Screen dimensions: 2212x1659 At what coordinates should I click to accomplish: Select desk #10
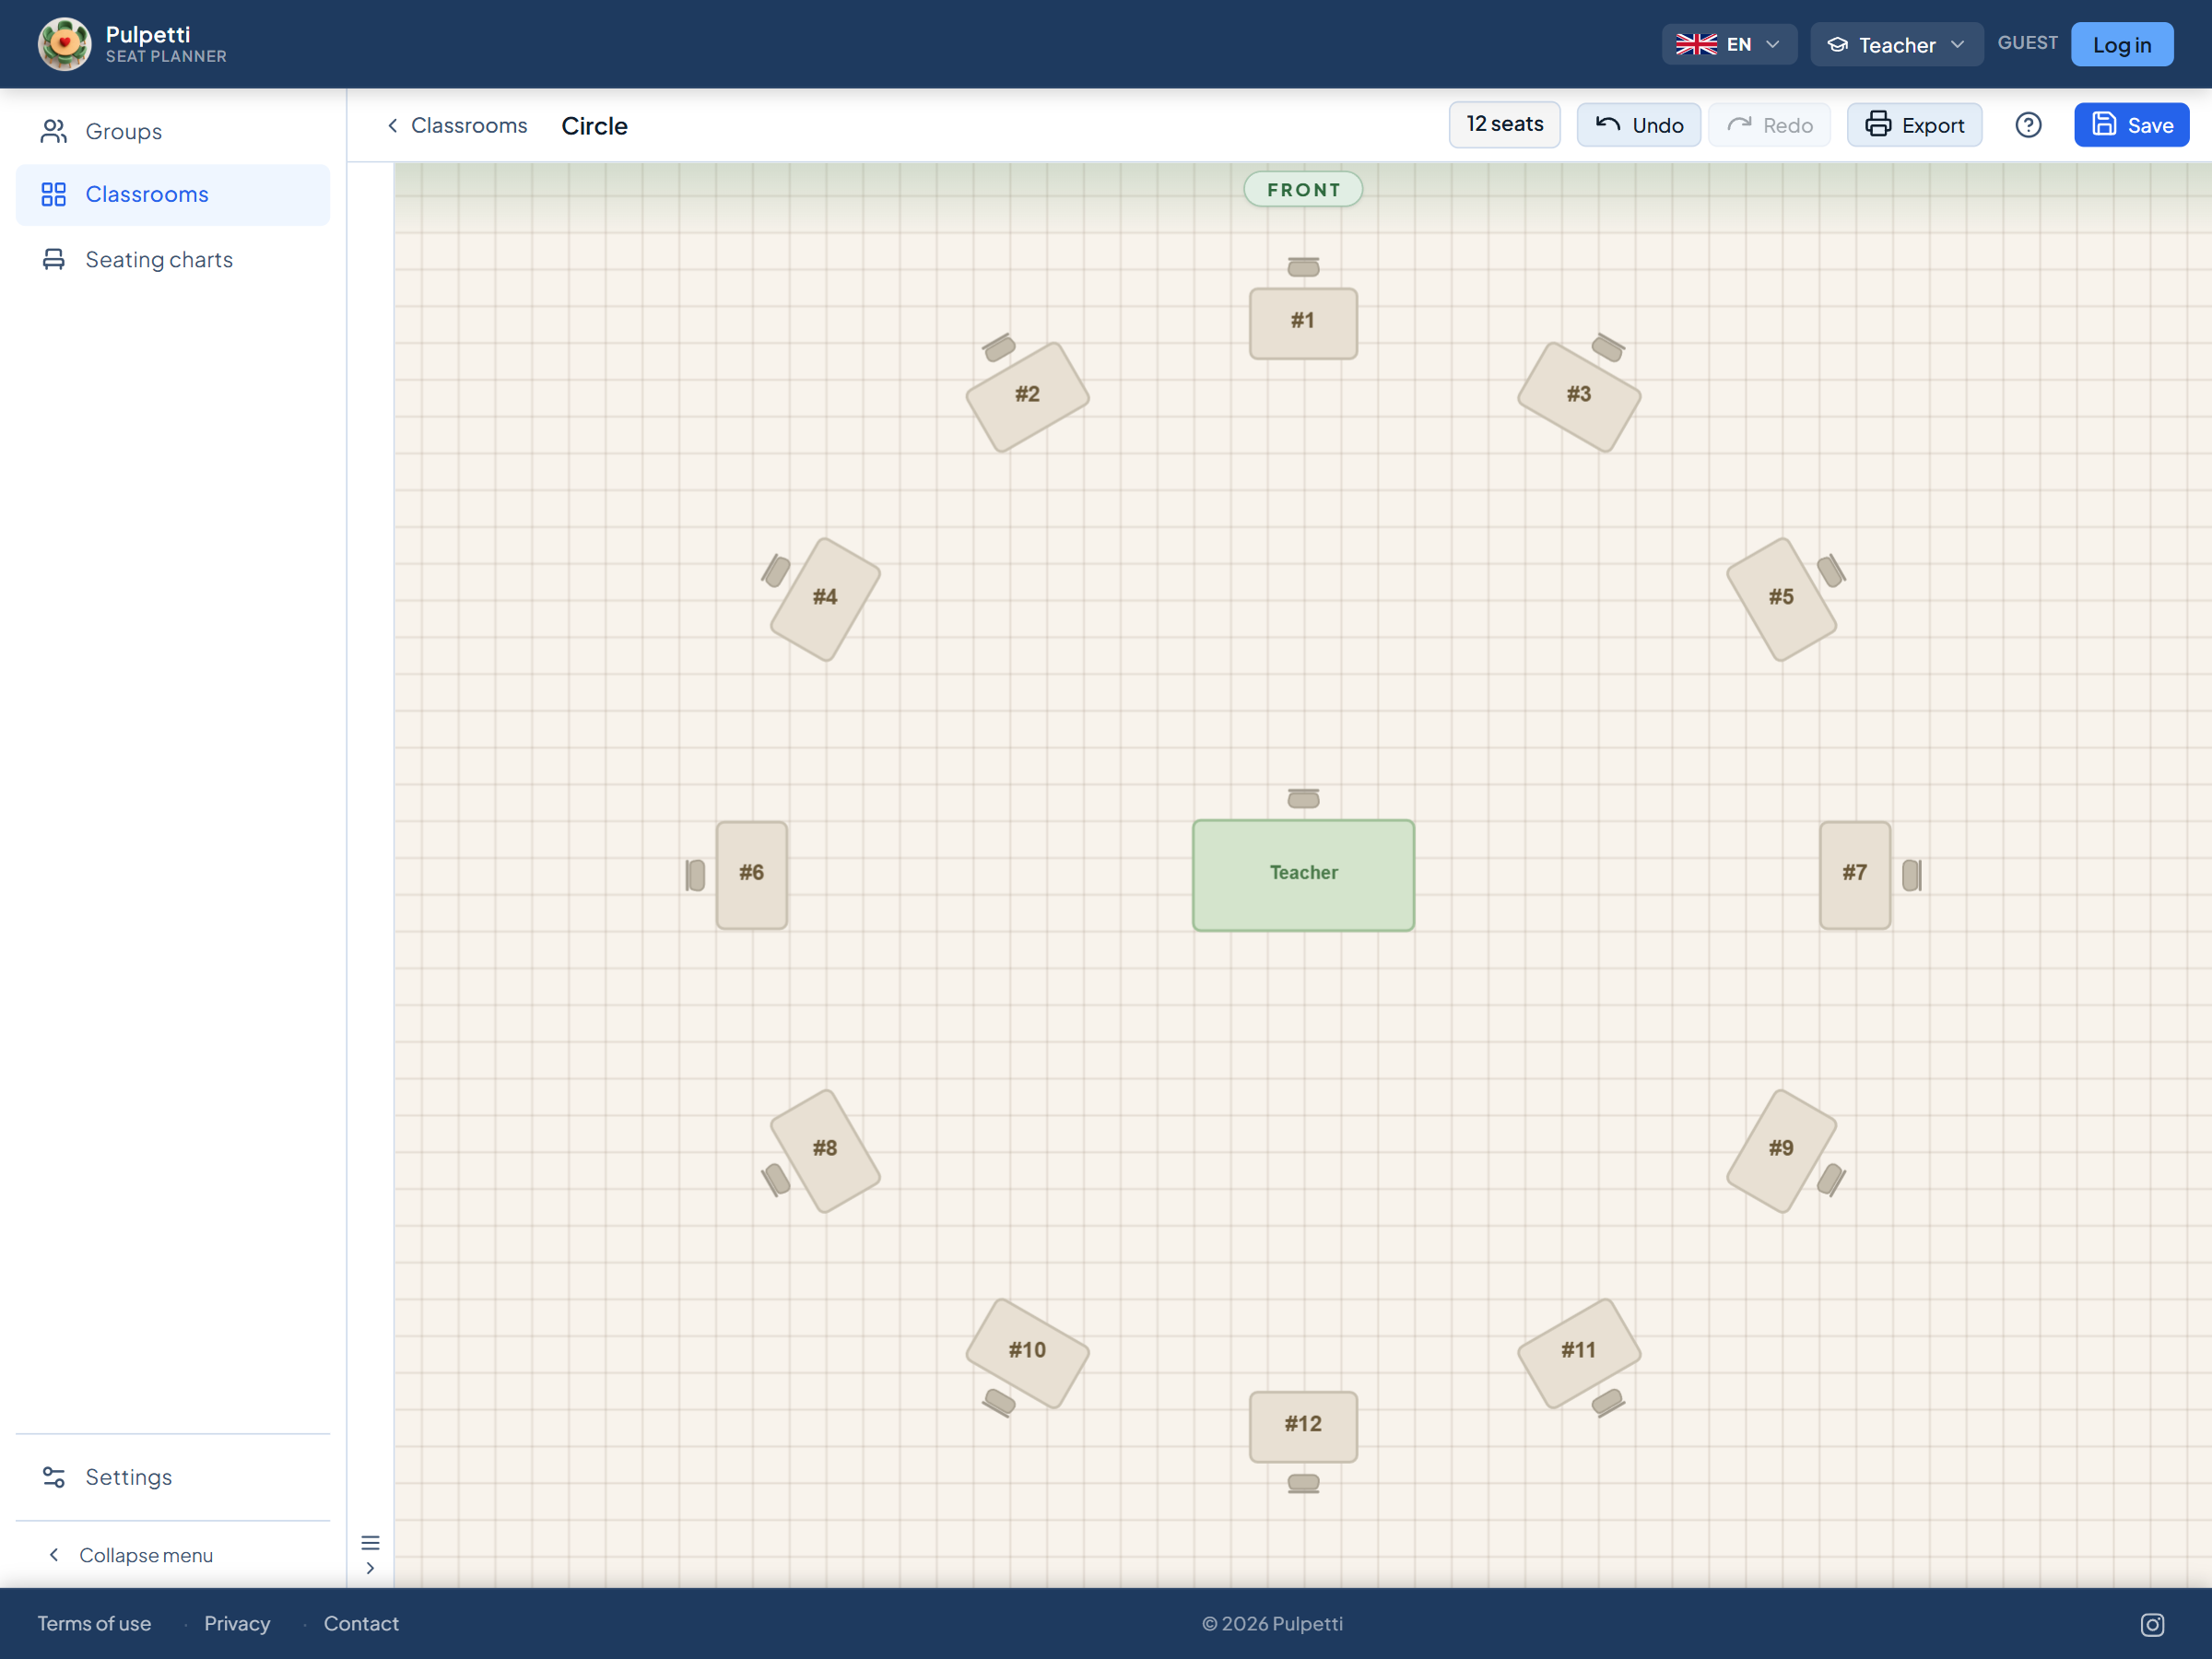click(1027, 1353)
